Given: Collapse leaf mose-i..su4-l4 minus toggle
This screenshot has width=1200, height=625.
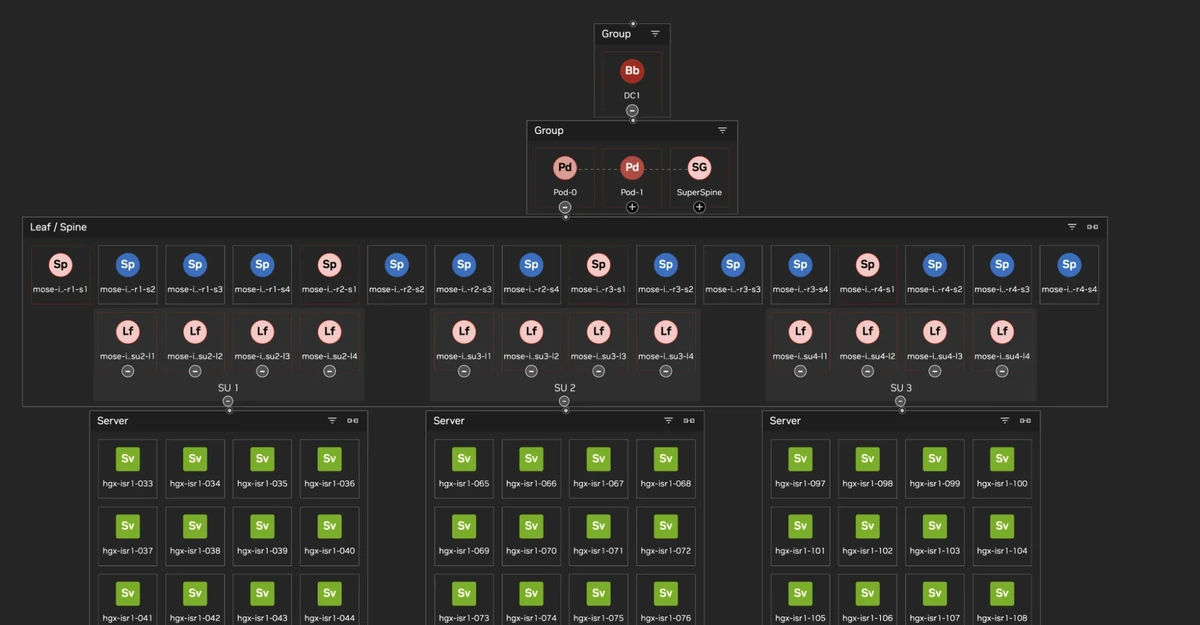Looking at the screenshot, I should [x=1002, y=371].
